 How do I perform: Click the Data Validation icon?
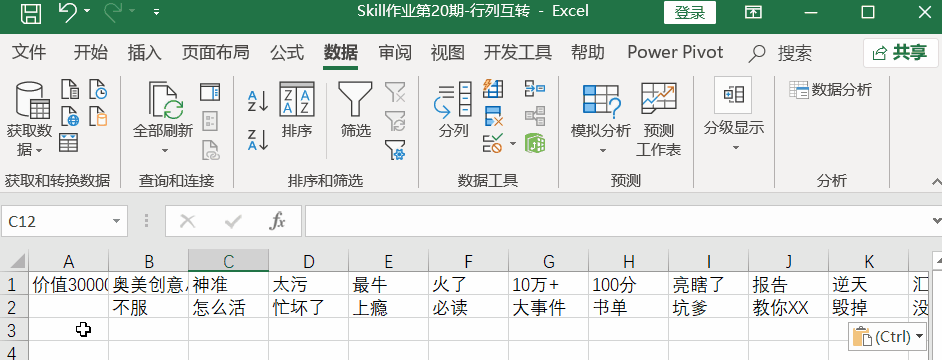click(x=493, y=144)
